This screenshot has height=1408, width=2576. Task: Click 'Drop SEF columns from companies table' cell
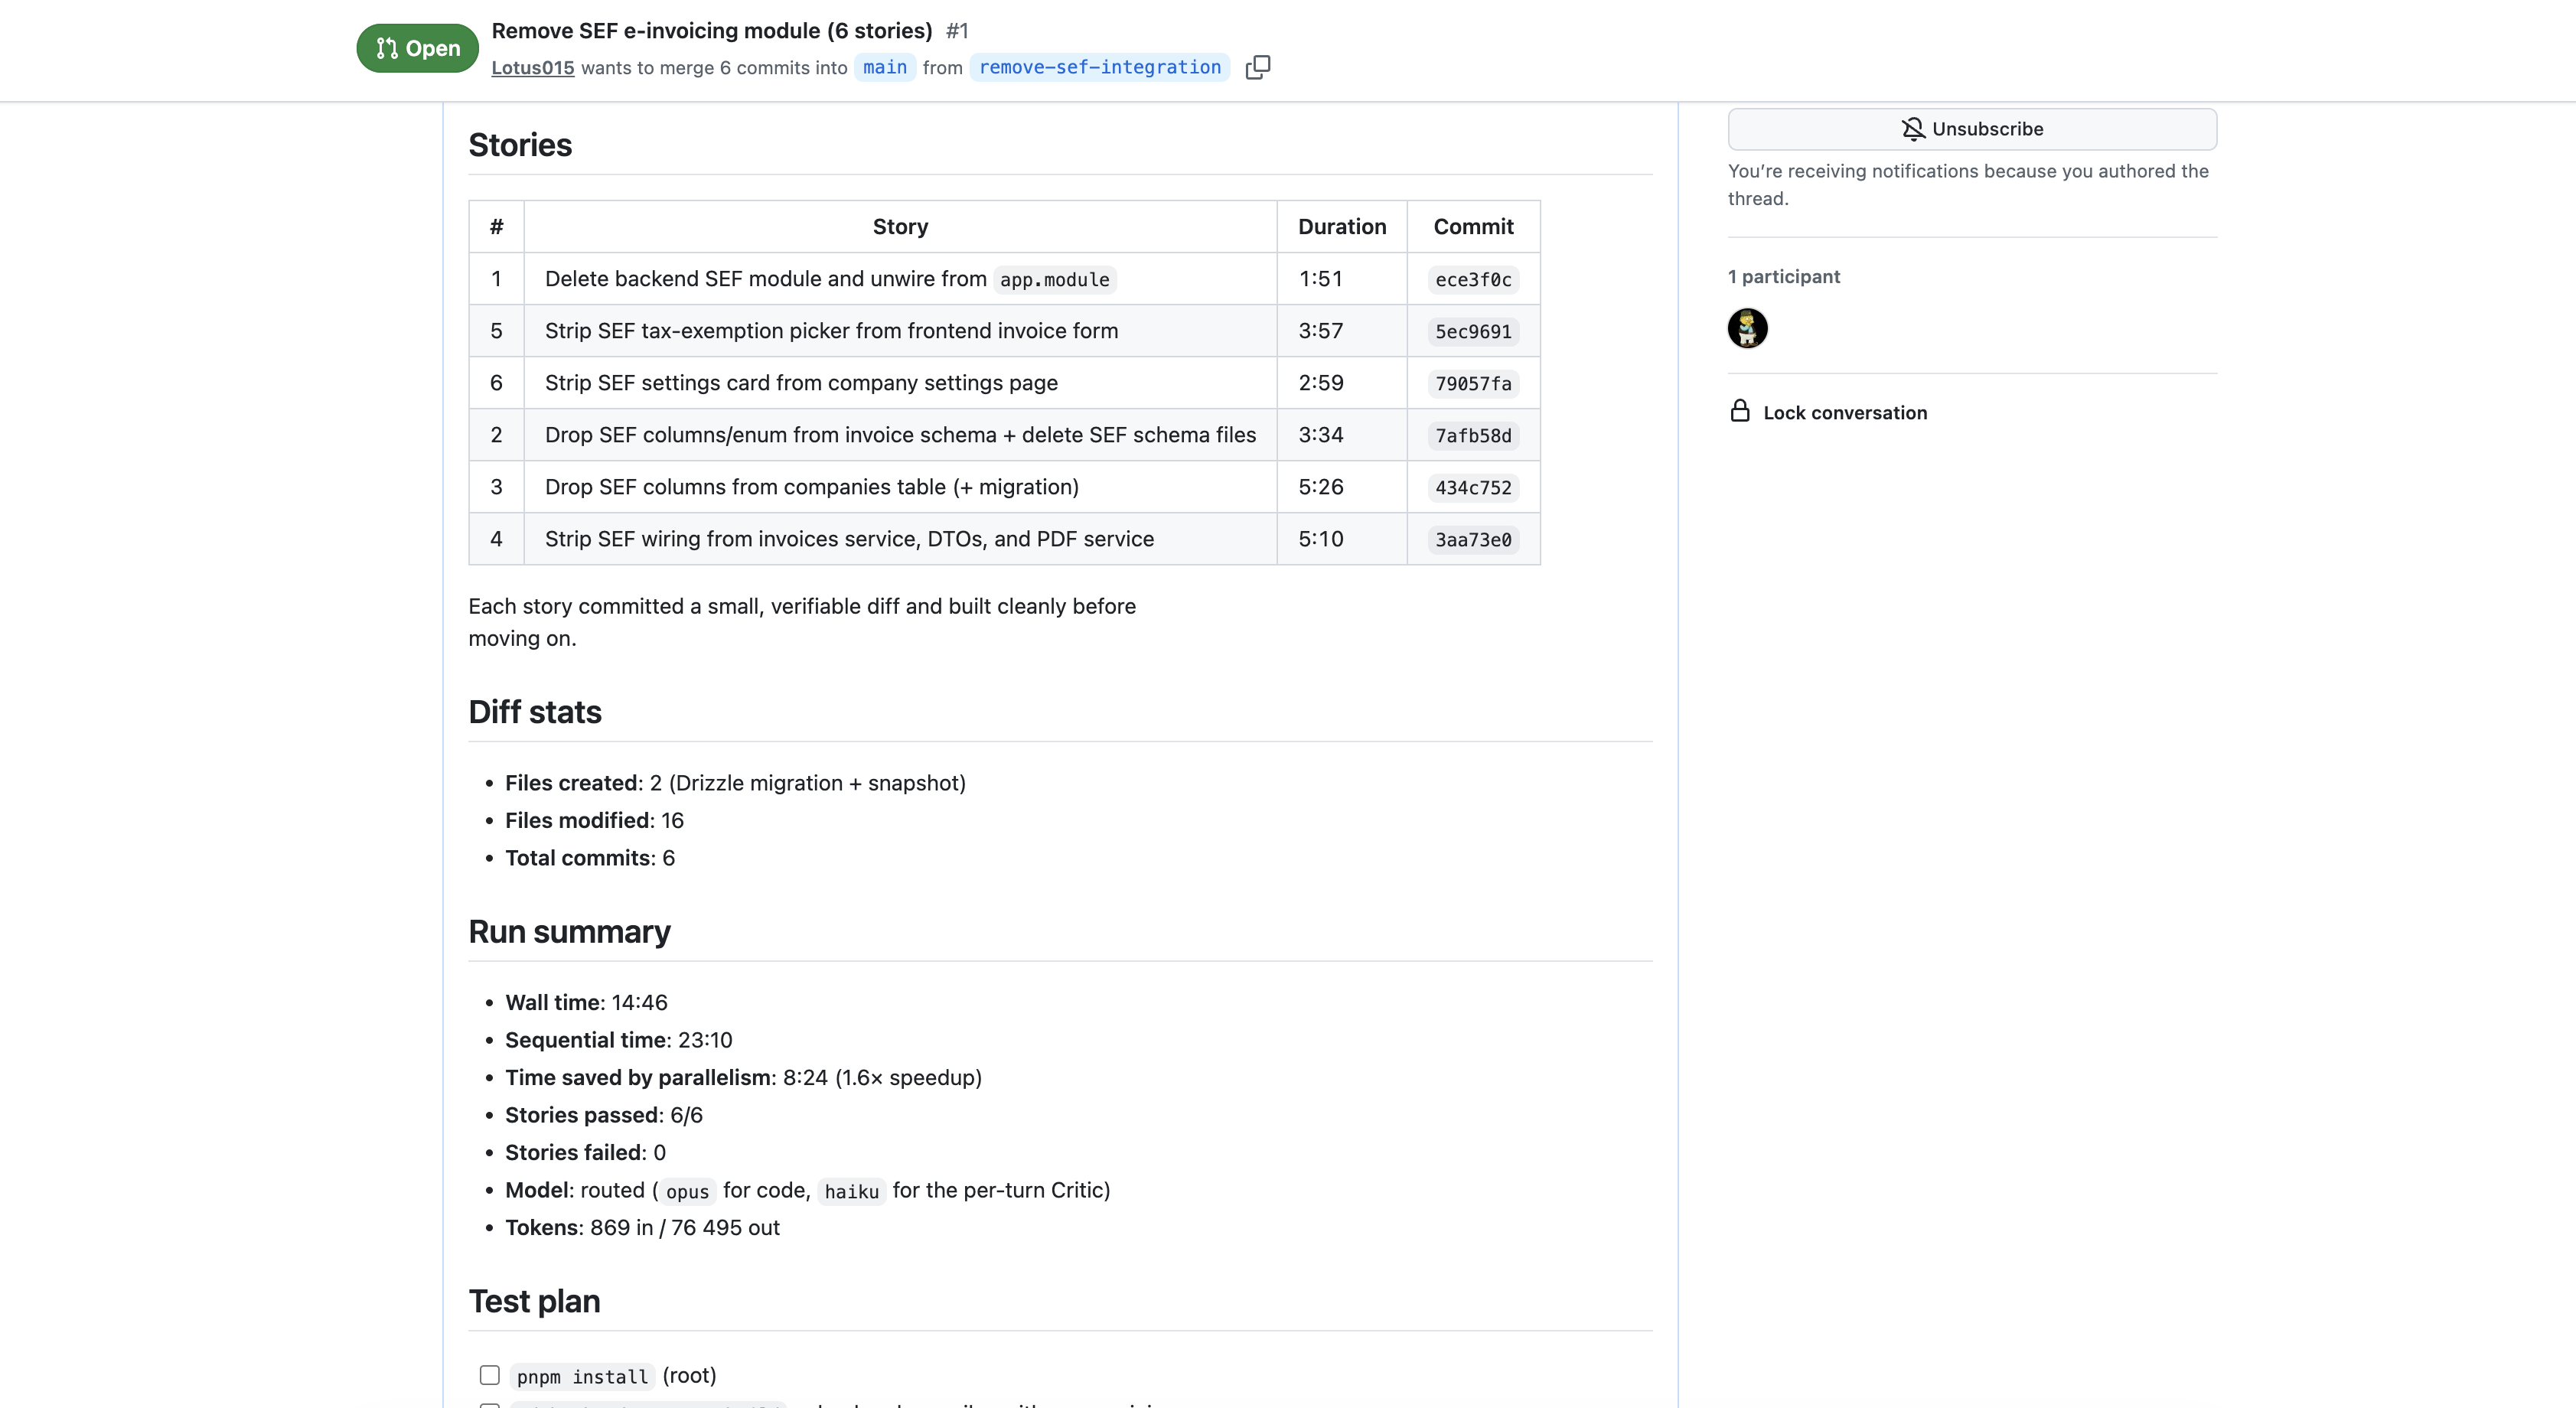(x=900, y=487)
